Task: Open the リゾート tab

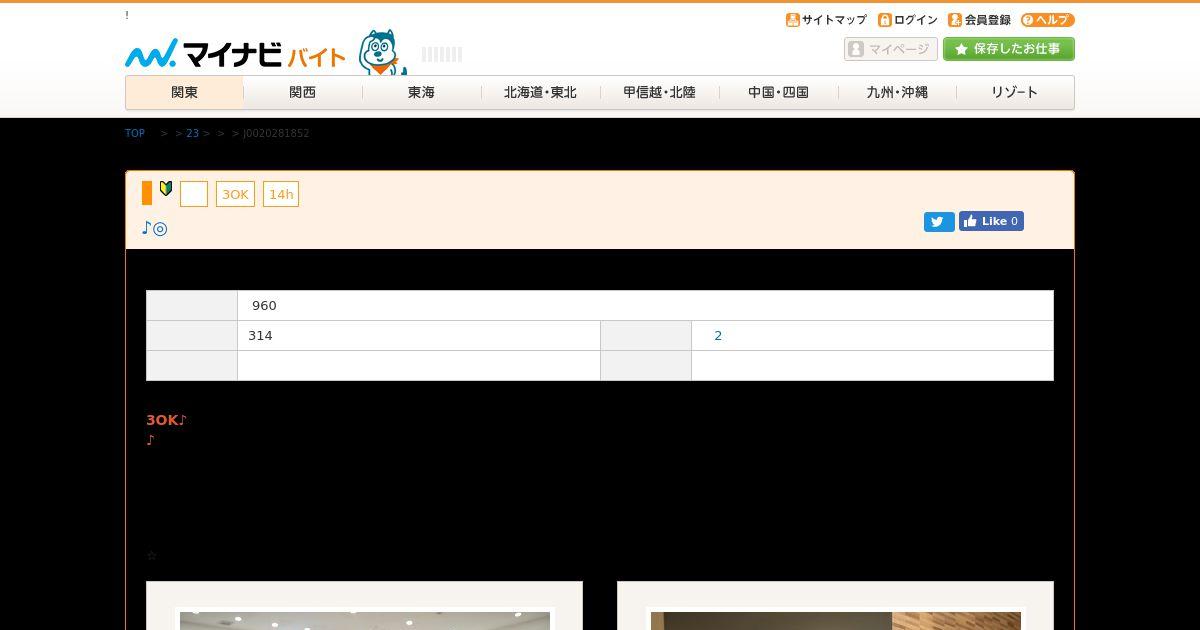Action: (1015, 92)
